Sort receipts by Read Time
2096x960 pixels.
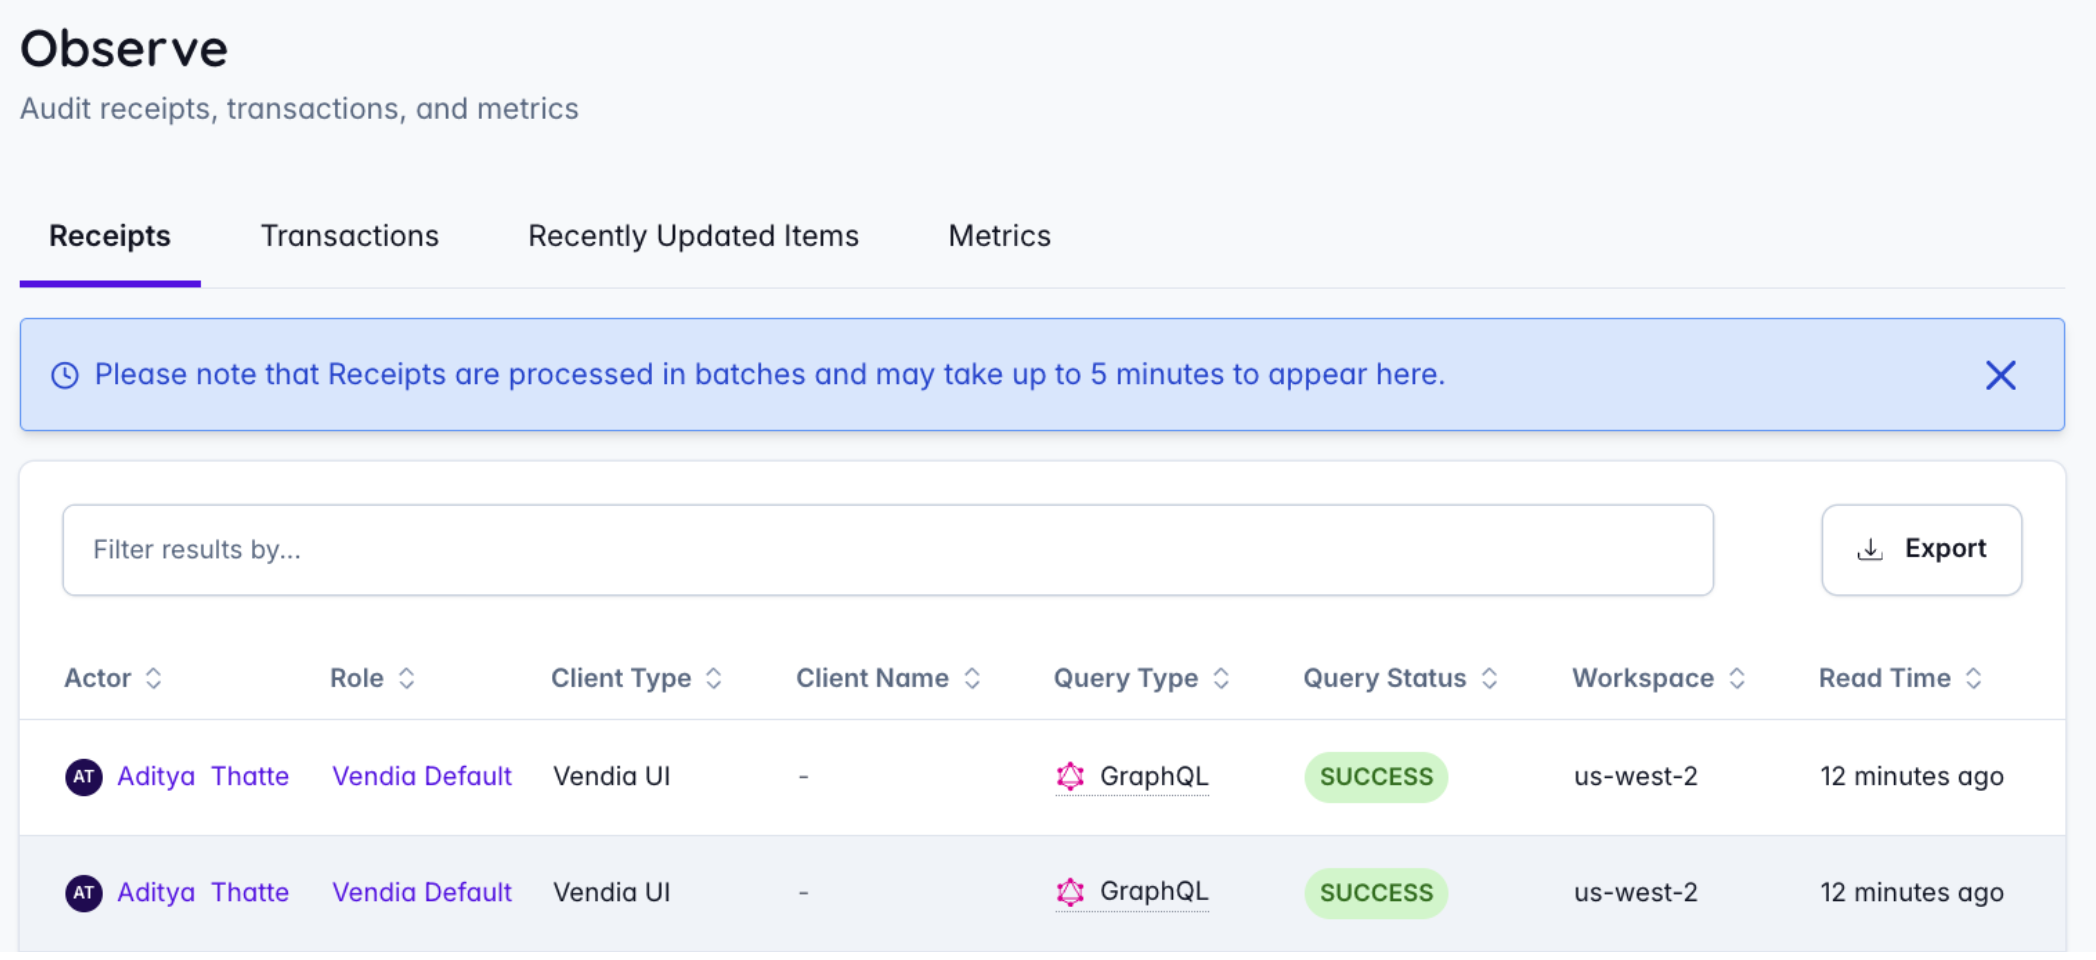1973,678
